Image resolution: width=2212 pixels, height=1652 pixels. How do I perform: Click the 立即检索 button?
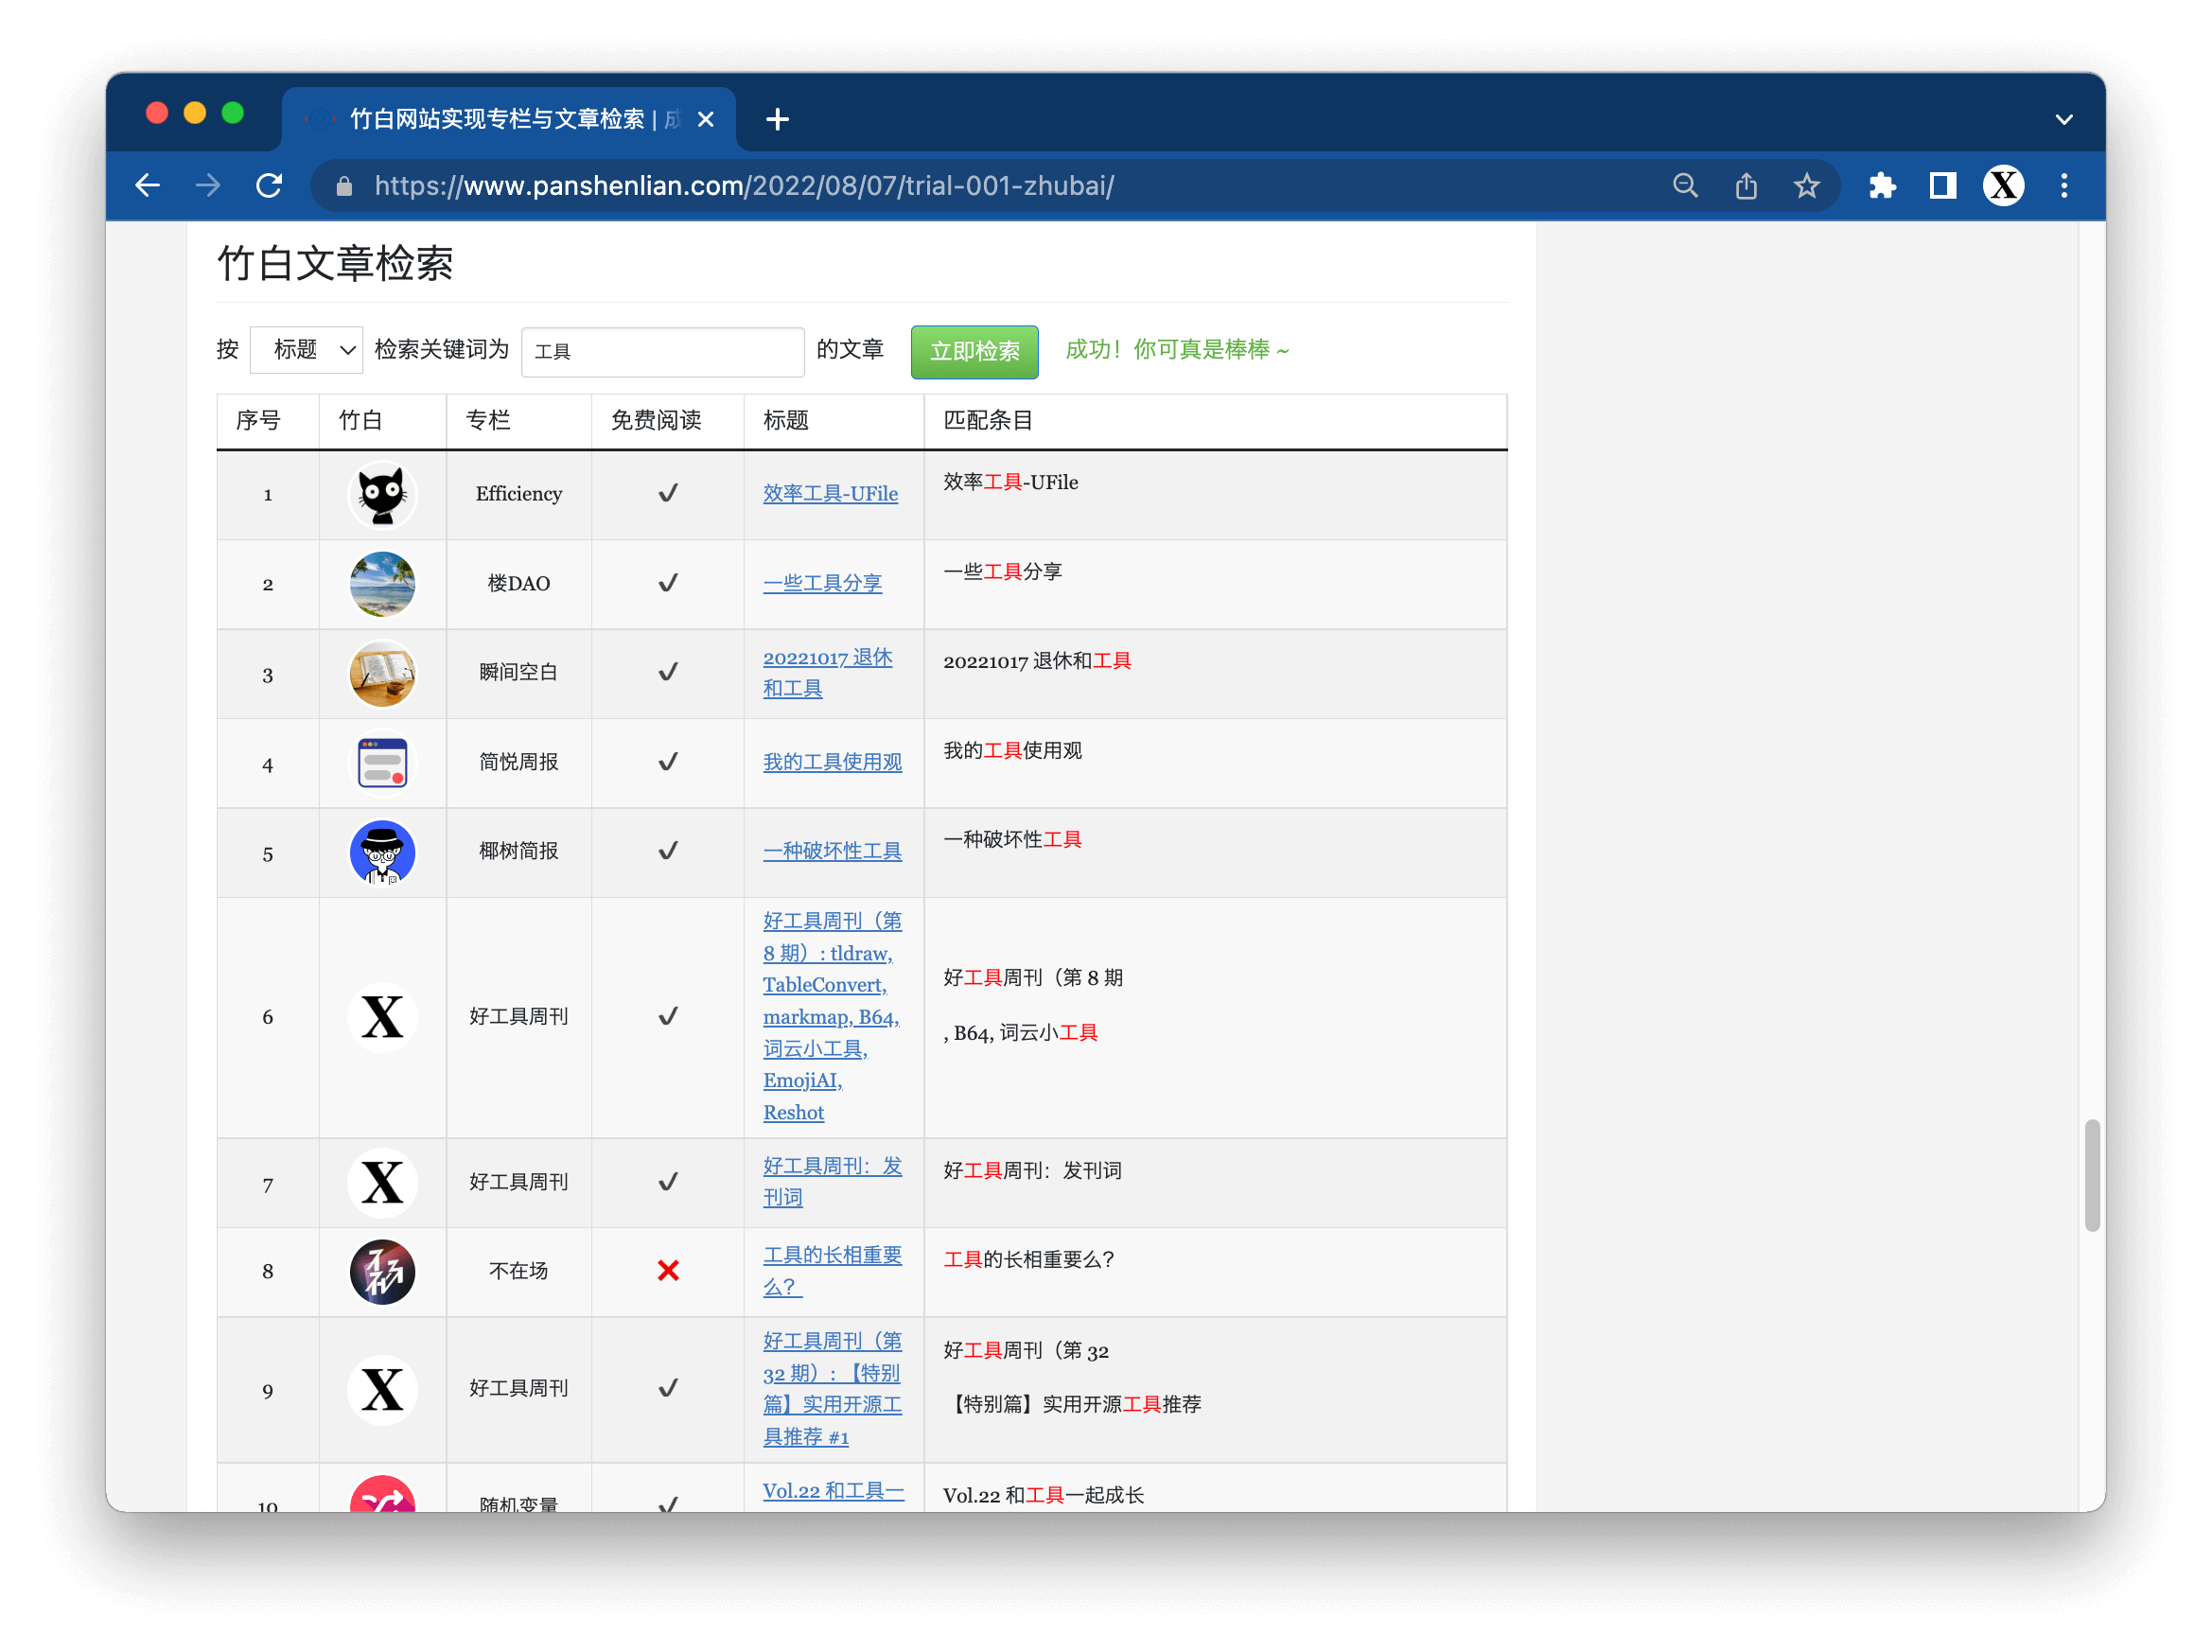pos(974,351)
